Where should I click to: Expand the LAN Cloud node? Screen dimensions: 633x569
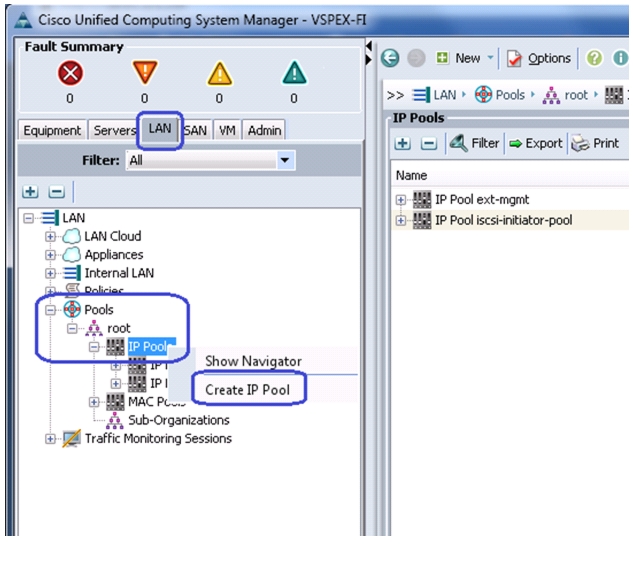coord(50,236)
